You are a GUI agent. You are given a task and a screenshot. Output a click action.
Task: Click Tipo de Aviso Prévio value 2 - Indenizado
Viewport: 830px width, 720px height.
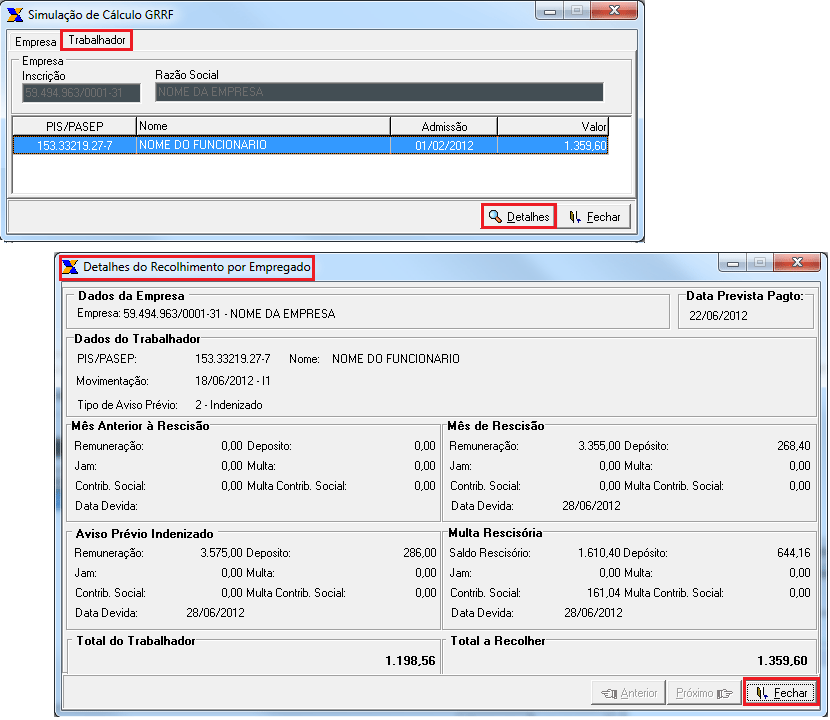click(x=229, y=405)
